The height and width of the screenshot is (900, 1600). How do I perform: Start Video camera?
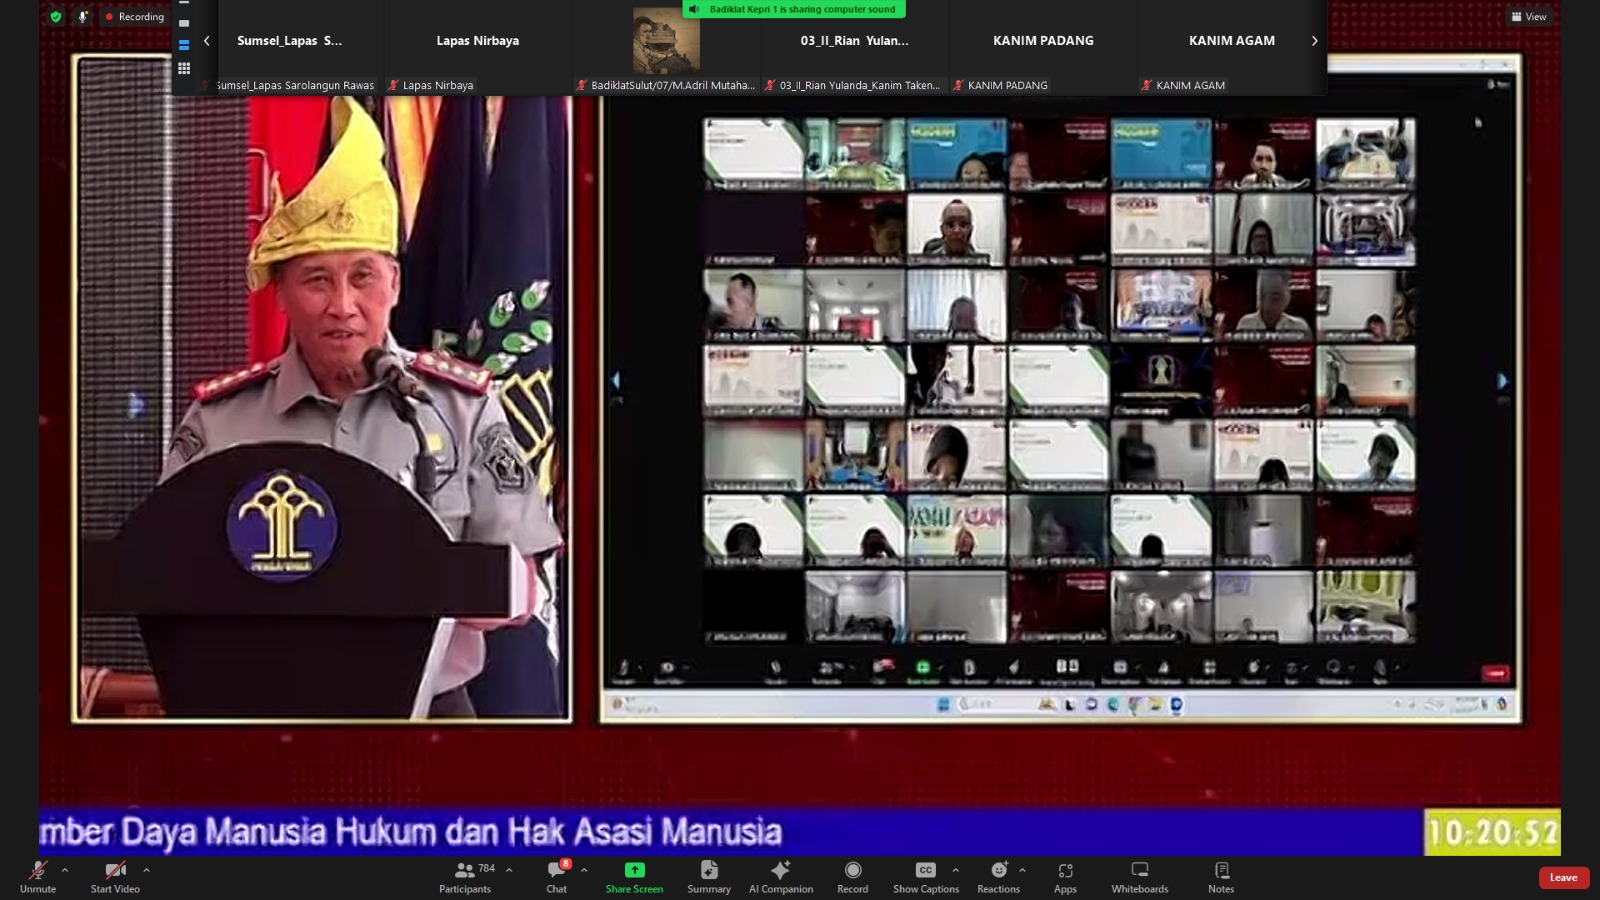coord(115,876)
